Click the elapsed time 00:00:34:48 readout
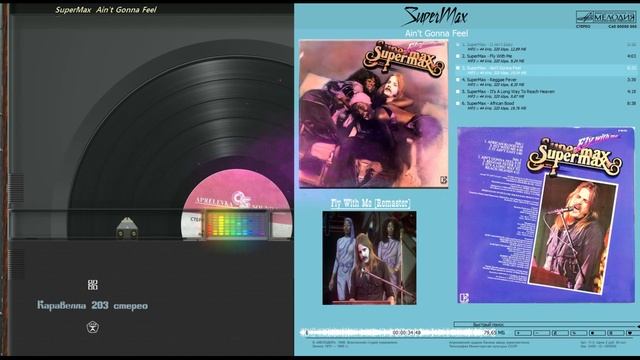This screenshot has width=640, height=360. (x=407, y=333)
